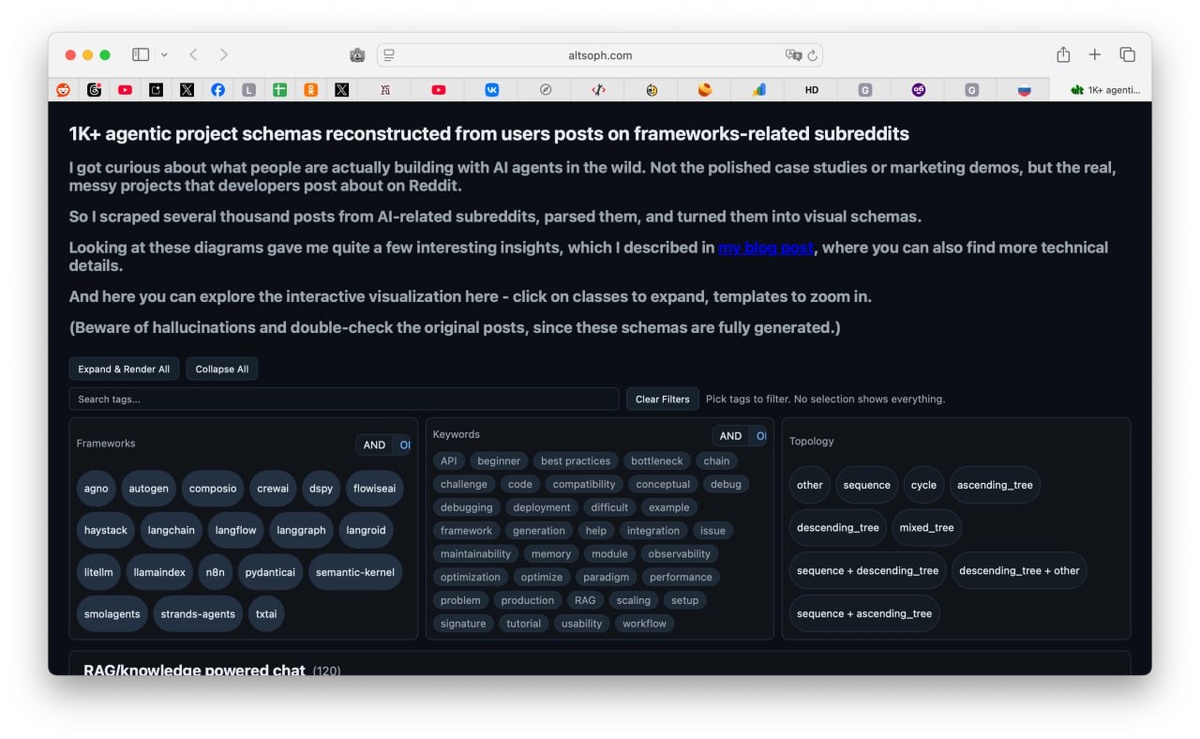Set Frameworks filter mode to OR

[x=404, y=445]
